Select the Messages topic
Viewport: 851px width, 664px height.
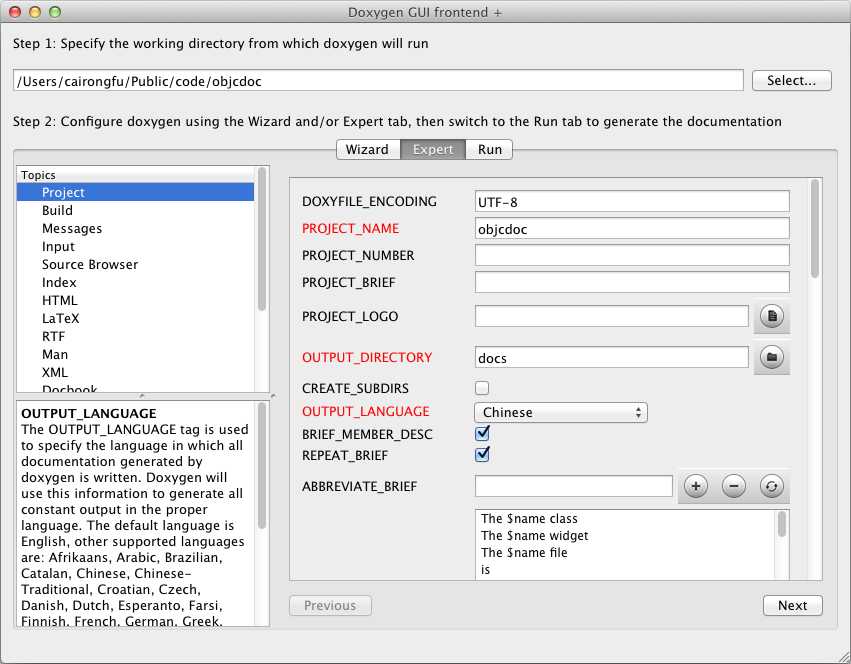click(x=135, y=228)
